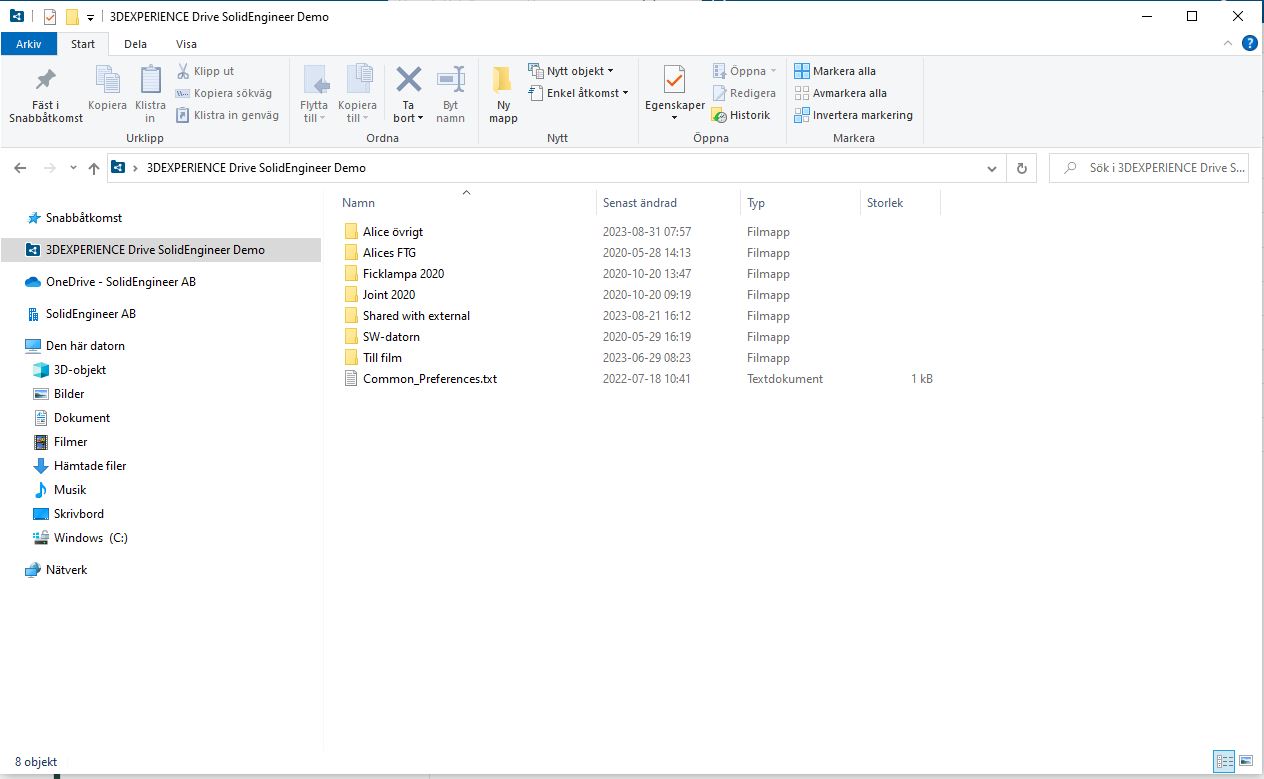Image resolution: width=1264 pixels, height=779 pixels.
Task: Click Invertera markering icon
Action: 802,115
